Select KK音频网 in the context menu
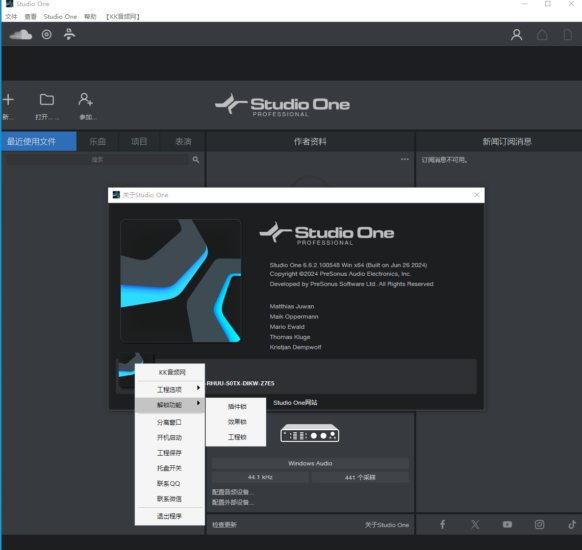This screenshot has width=582, height=550. click(x=172, y=372)
